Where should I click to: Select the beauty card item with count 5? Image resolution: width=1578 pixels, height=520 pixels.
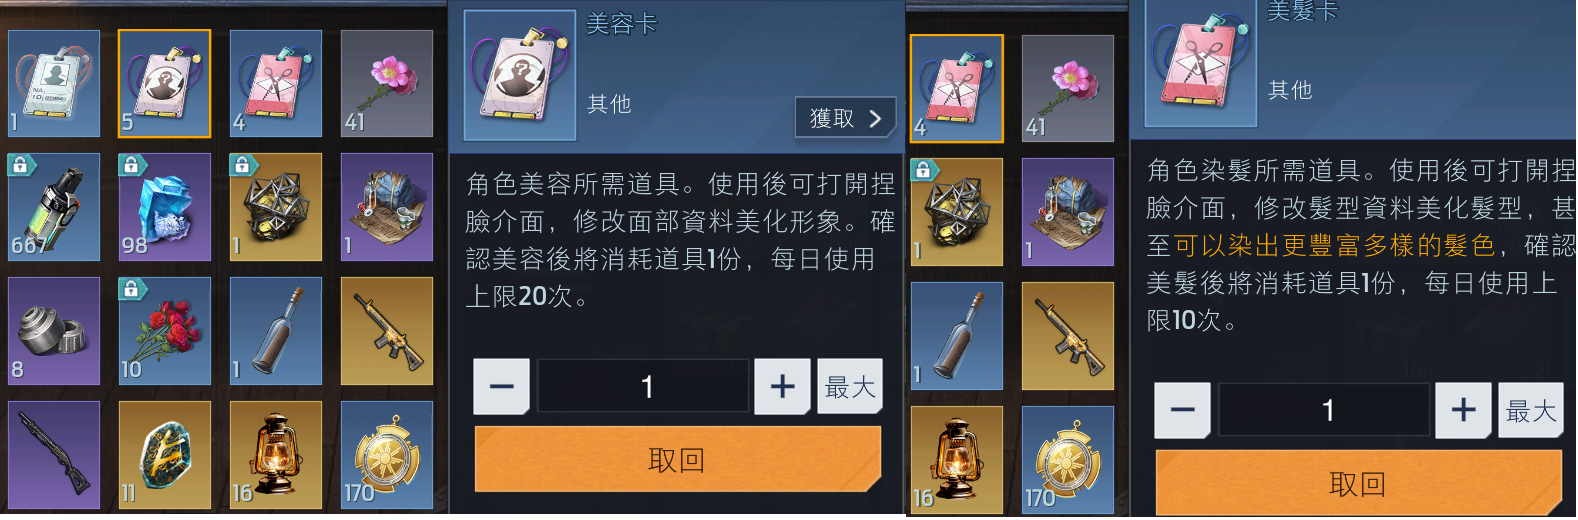coord(165,83)
